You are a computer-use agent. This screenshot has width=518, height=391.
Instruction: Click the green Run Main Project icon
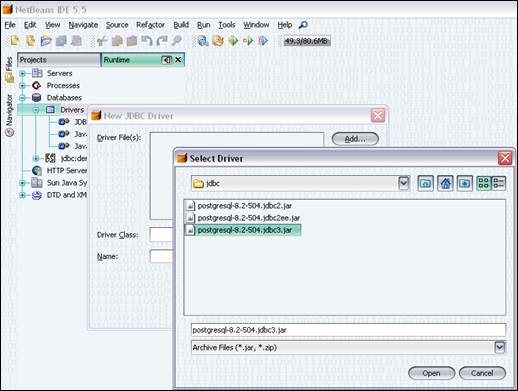[x=233, y=41]
